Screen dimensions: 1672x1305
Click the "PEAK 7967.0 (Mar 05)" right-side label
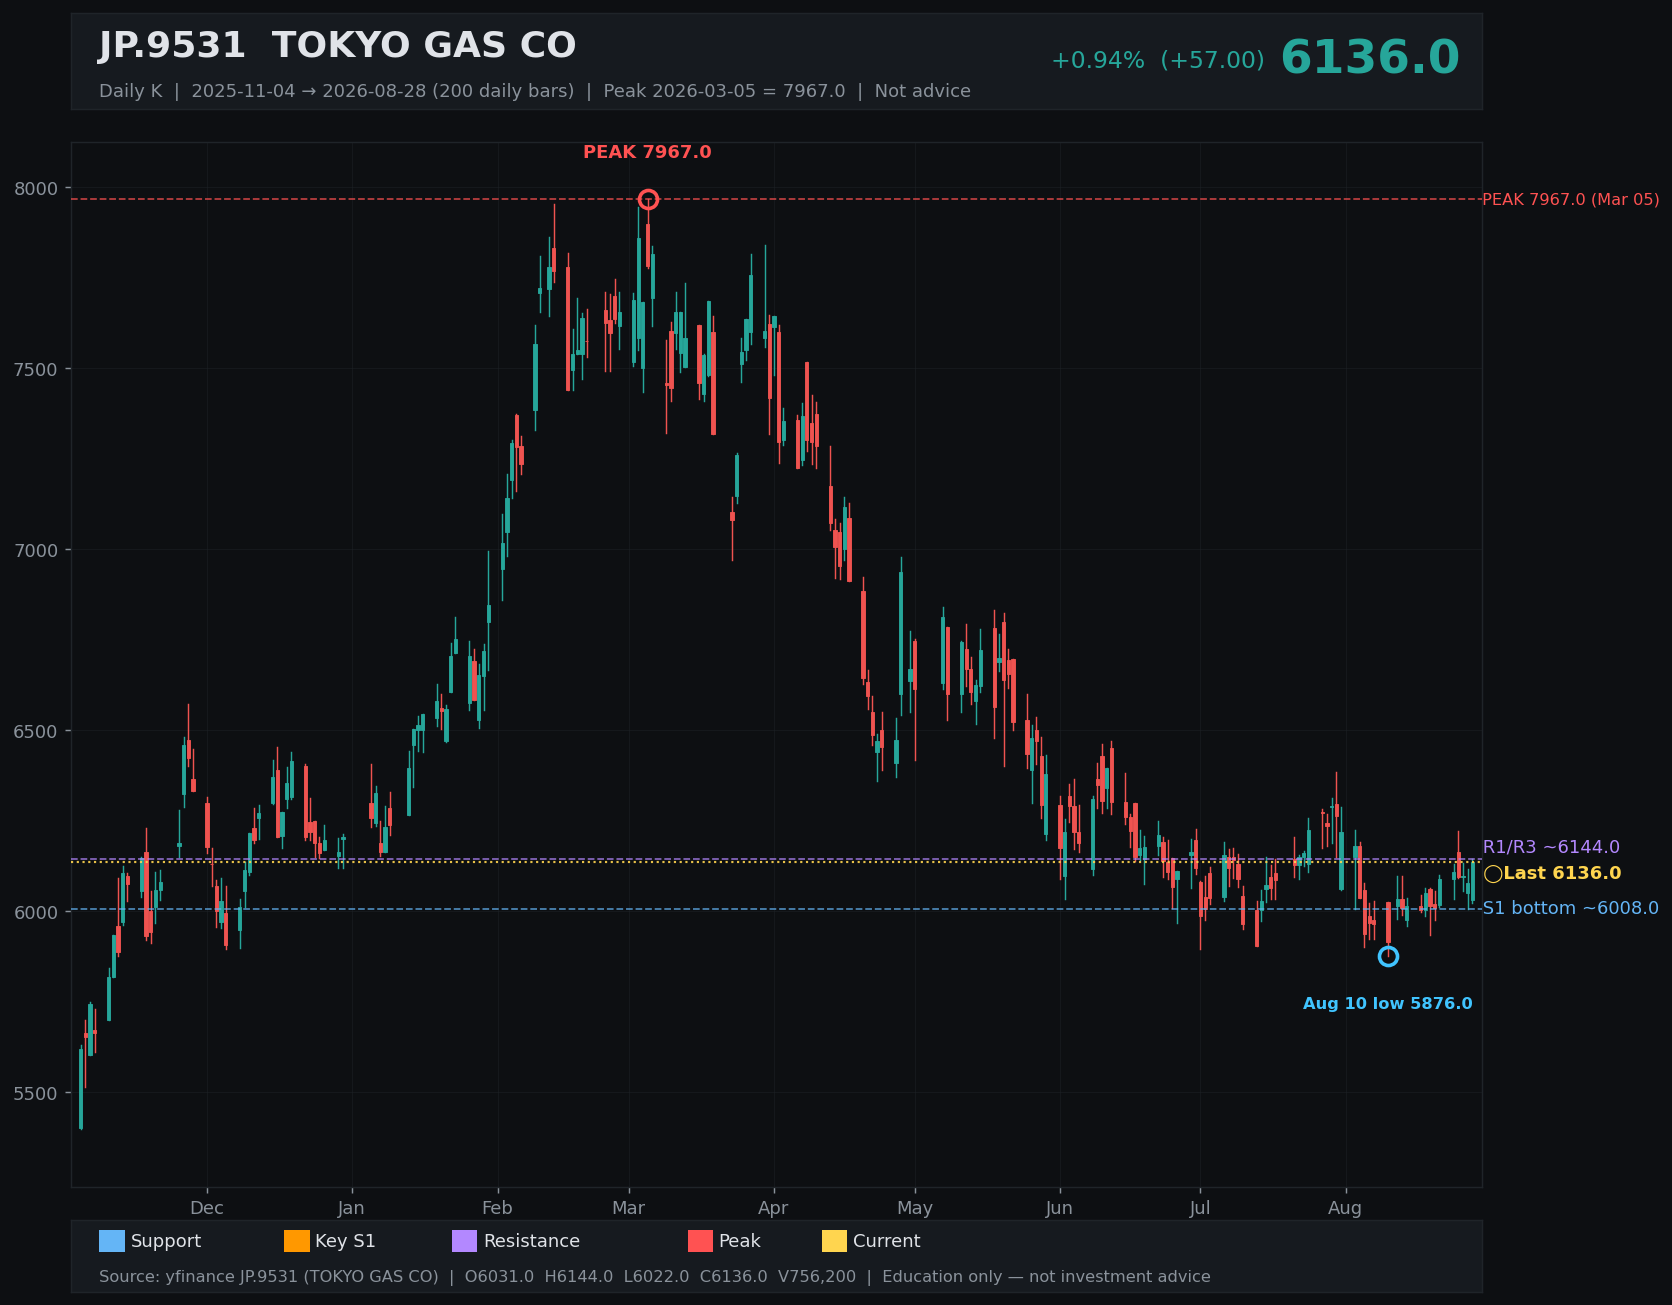(x=1570, y=200)
